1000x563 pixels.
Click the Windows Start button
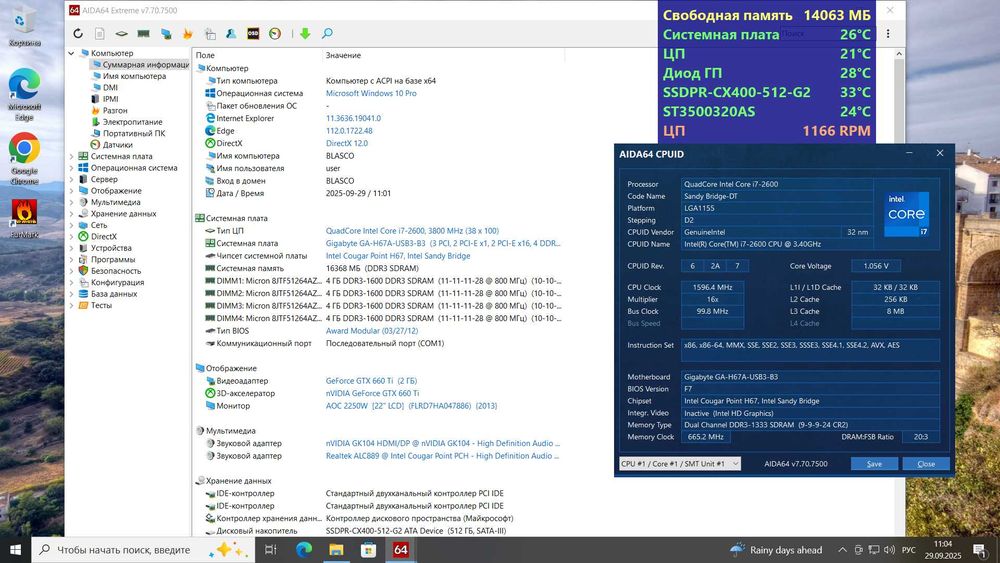tap(15, 550)
